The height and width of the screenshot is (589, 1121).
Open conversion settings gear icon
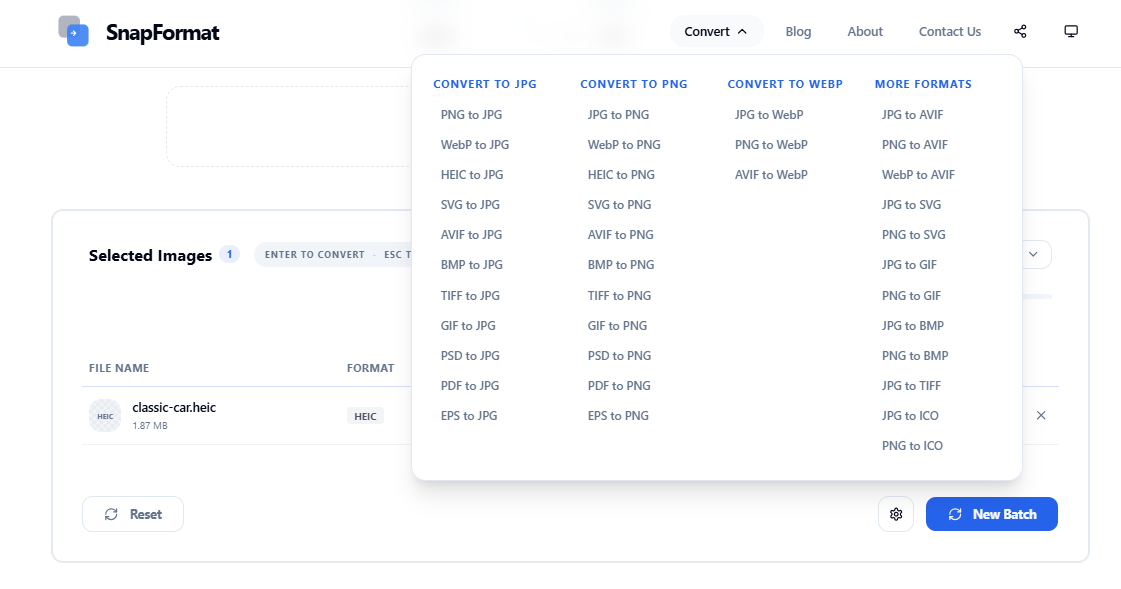[x=896, y=514]
